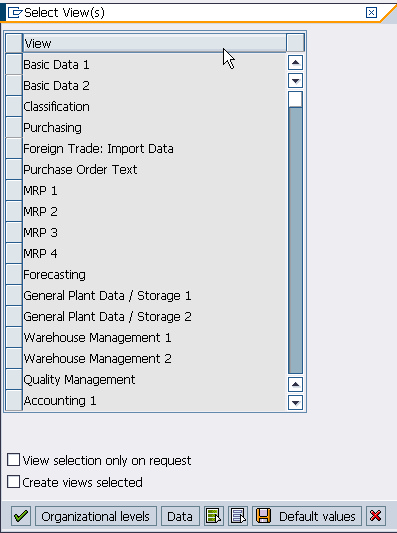Screen dimensions: 397x533
Task: Click Classification entry
Action: [x=56, y=106]
